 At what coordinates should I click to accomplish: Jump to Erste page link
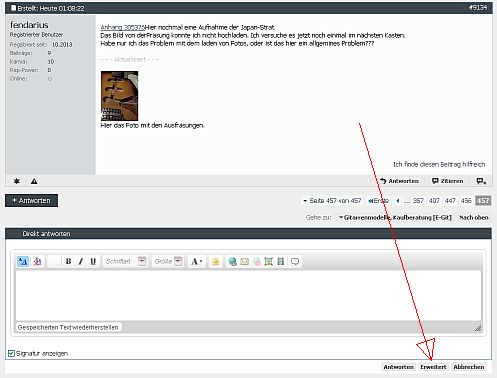tap(378, 201)
